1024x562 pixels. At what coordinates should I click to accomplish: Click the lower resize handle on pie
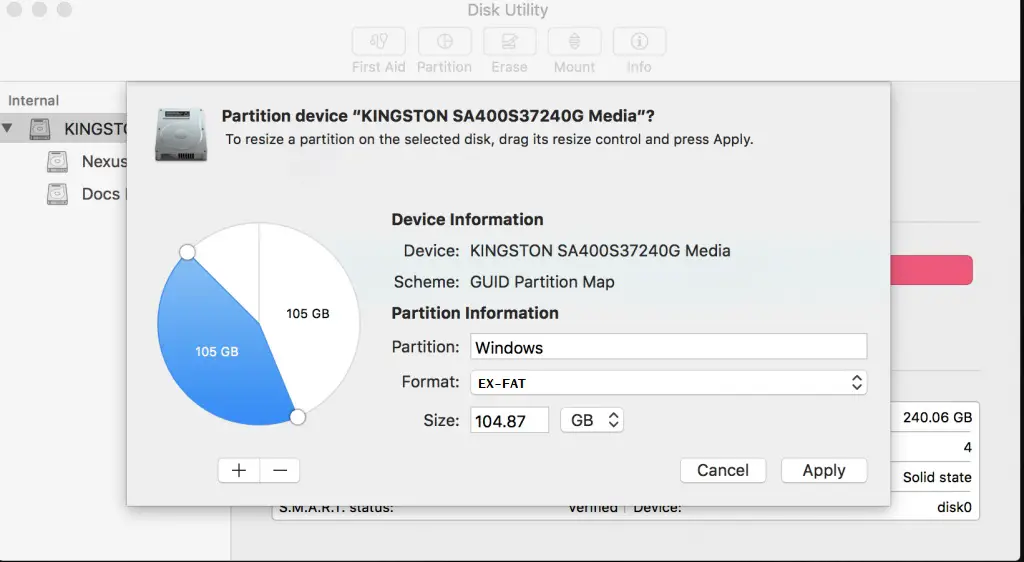pos(297,416)
